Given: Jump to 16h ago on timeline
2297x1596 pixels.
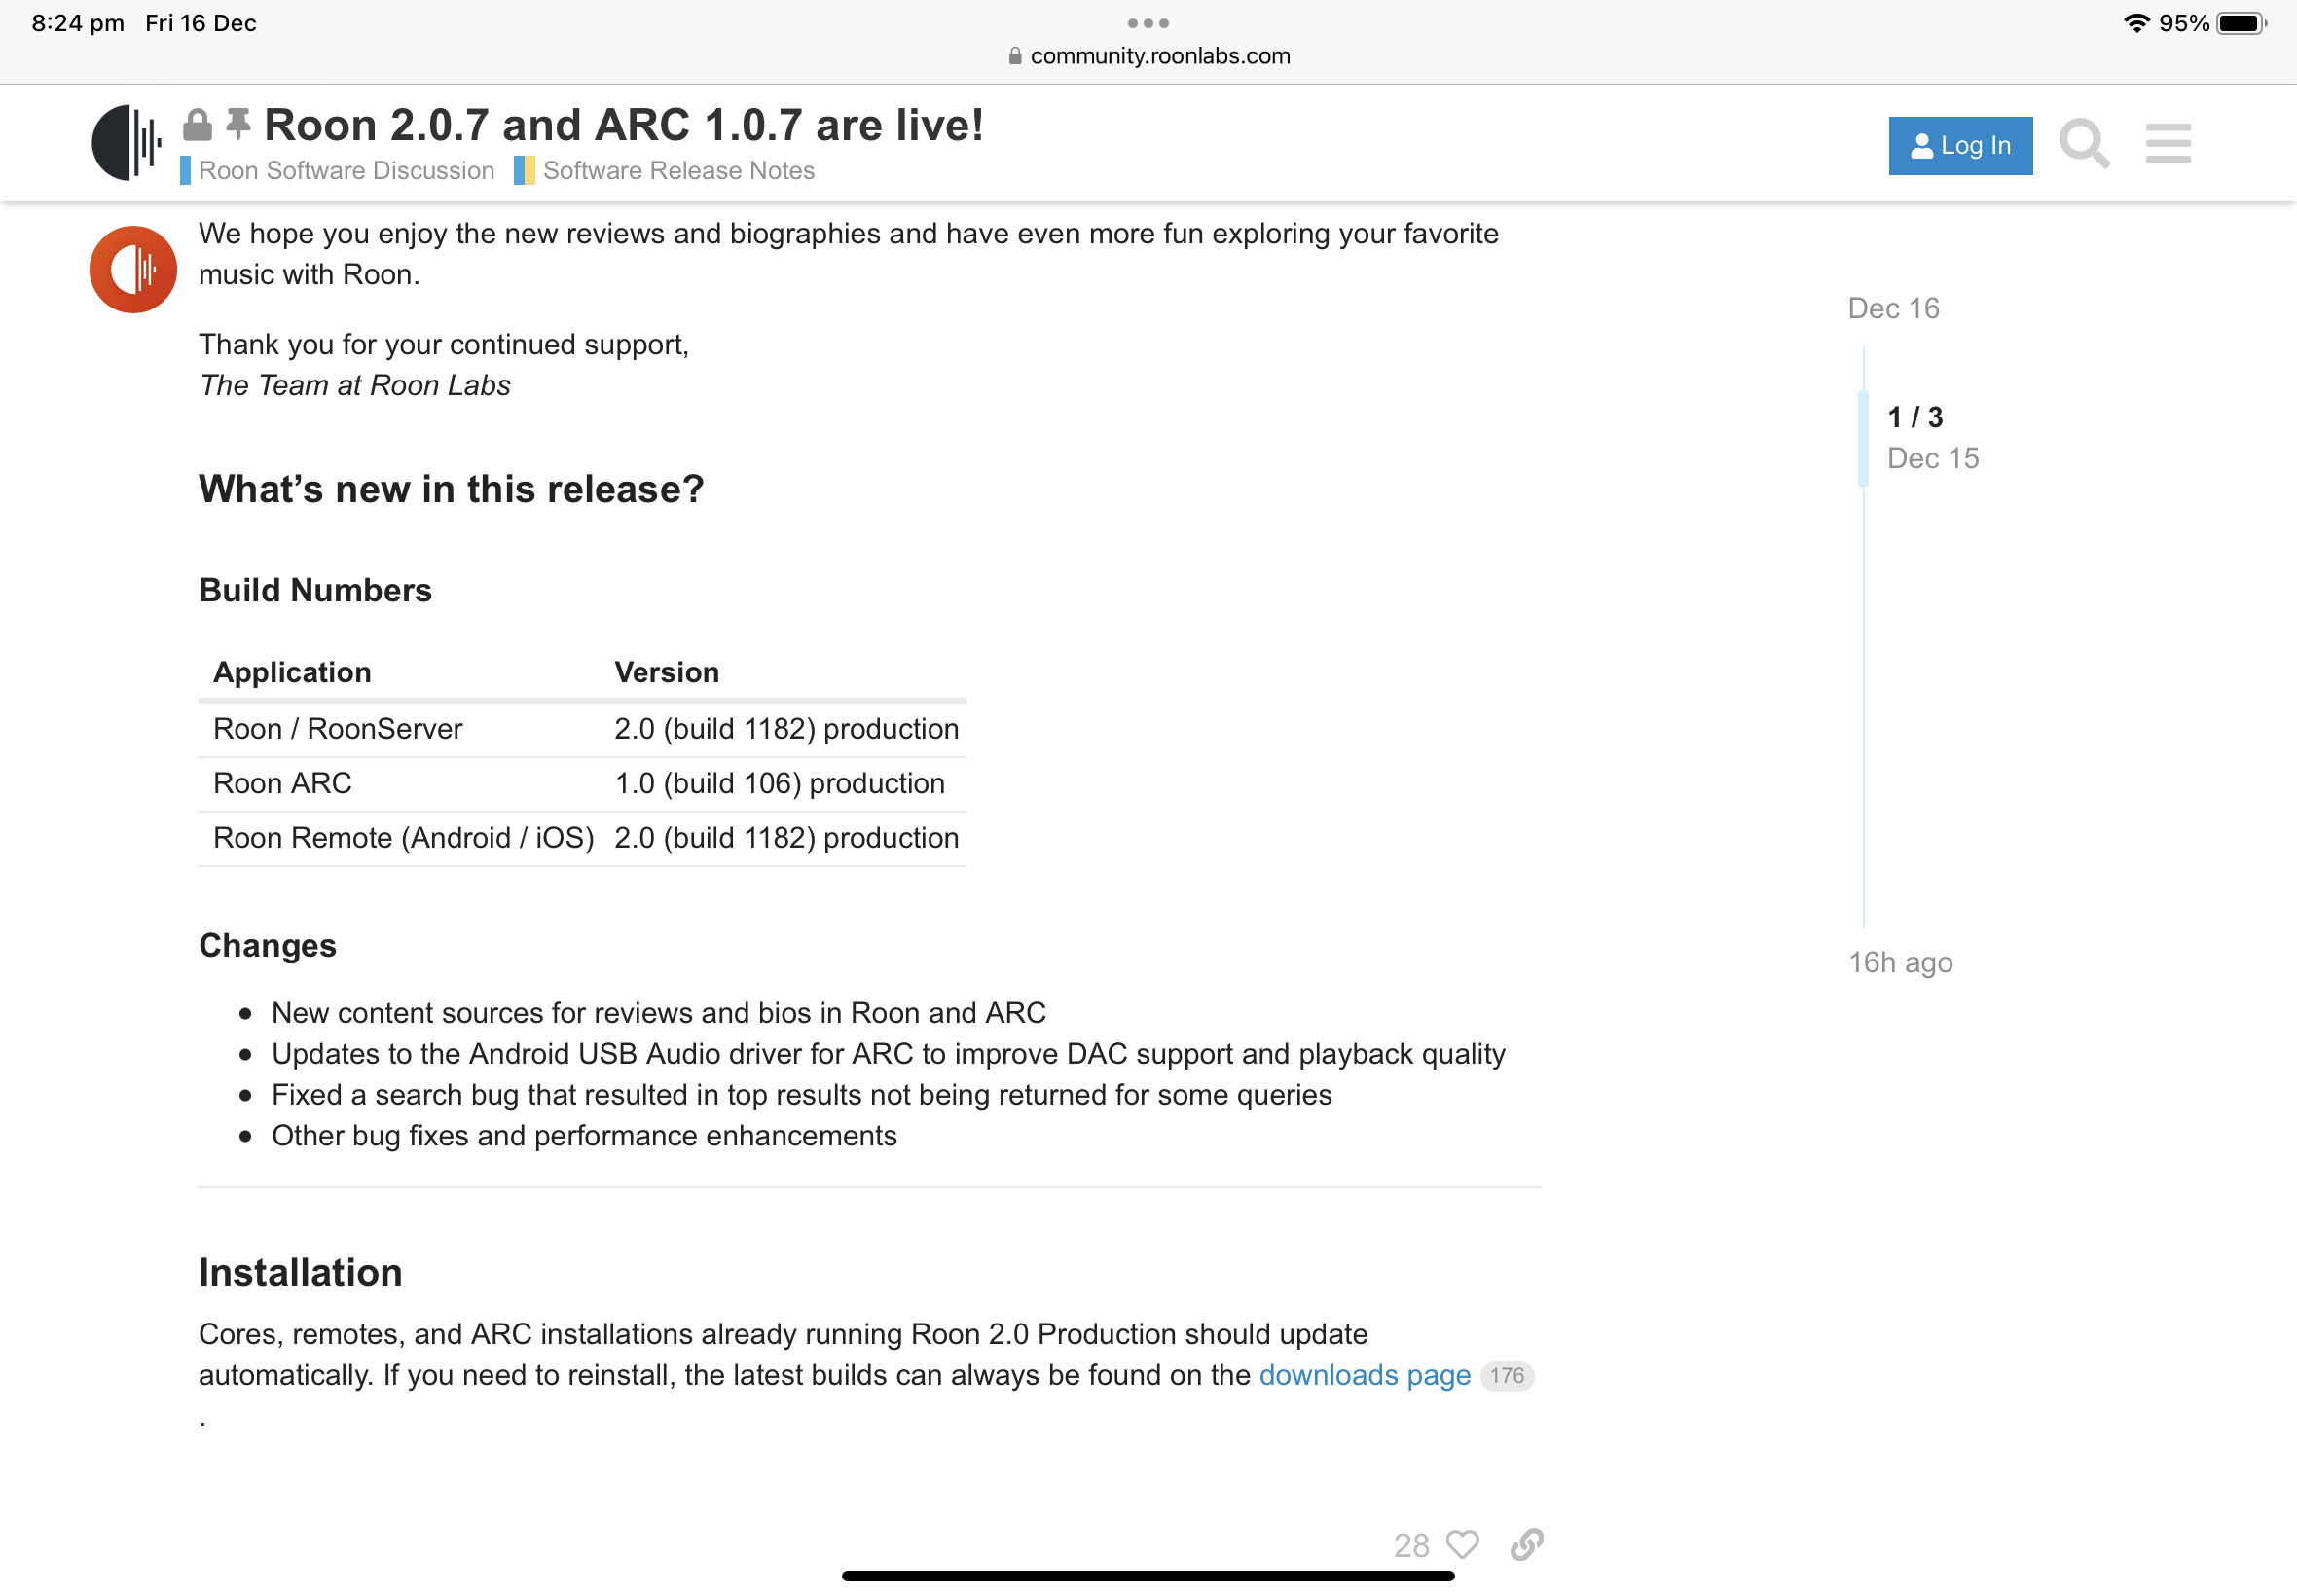Looking at the screenshot, I should tap(1900, 962).
